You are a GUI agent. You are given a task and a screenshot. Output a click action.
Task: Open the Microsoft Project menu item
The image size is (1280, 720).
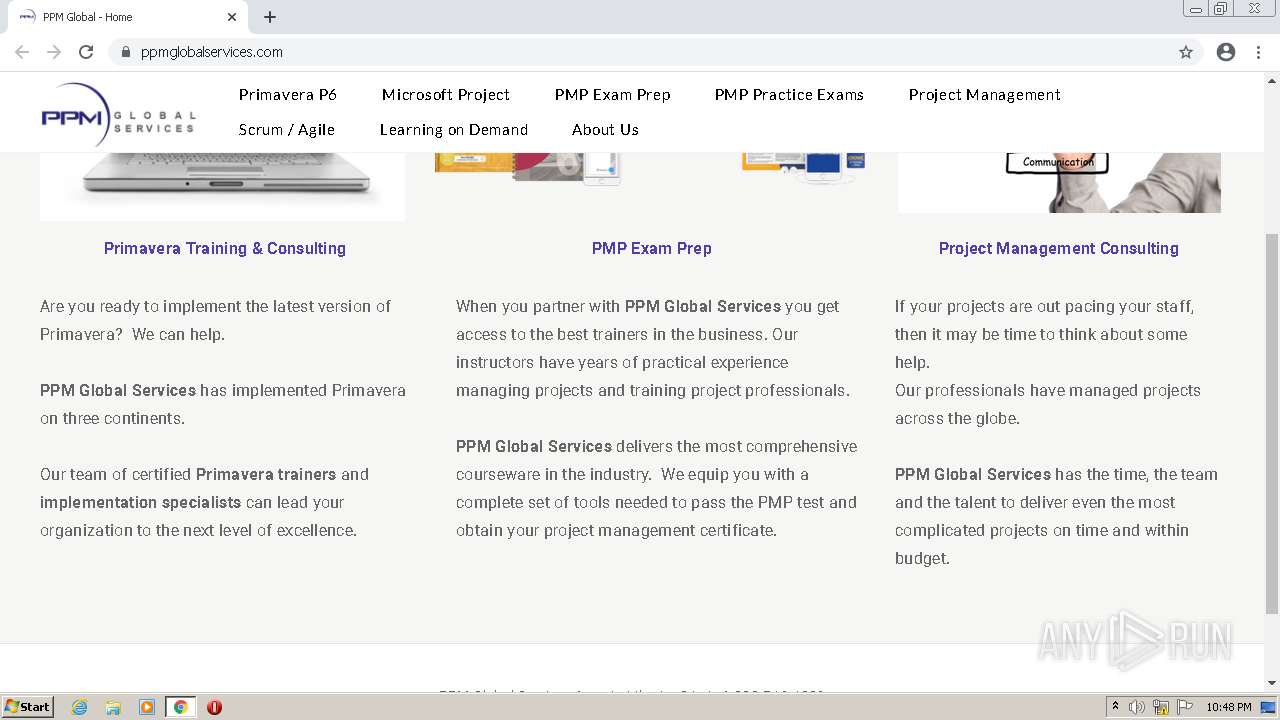coord(446,95)
